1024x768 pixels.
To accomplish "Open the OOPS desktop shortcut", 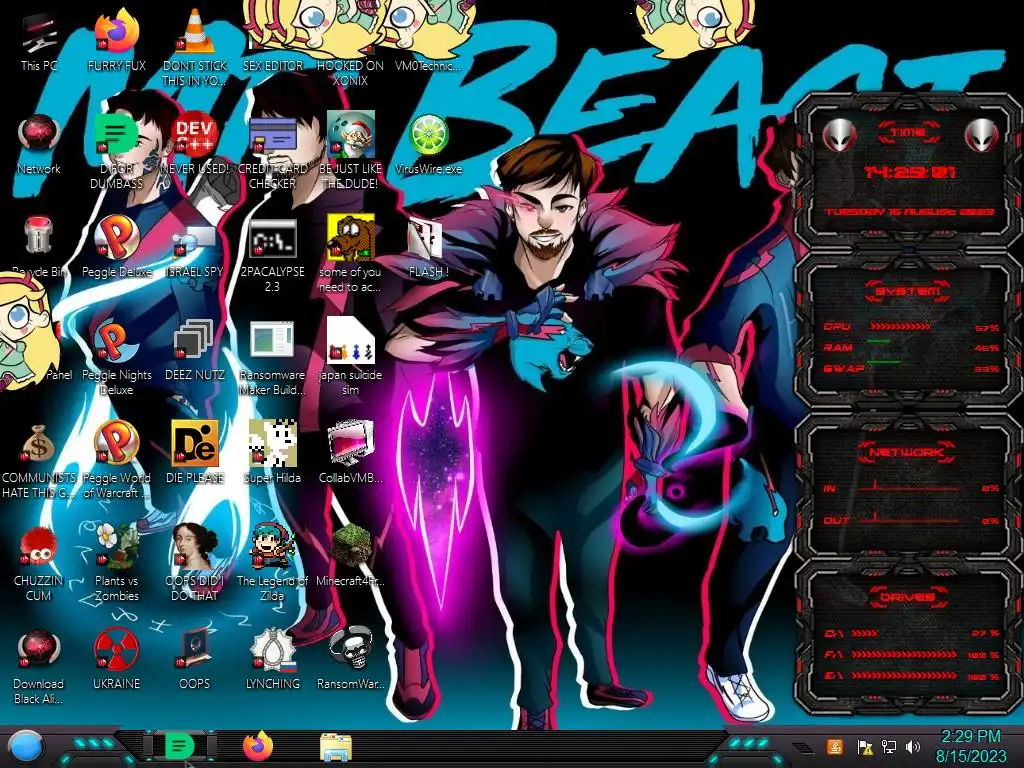I will [195, 658].
